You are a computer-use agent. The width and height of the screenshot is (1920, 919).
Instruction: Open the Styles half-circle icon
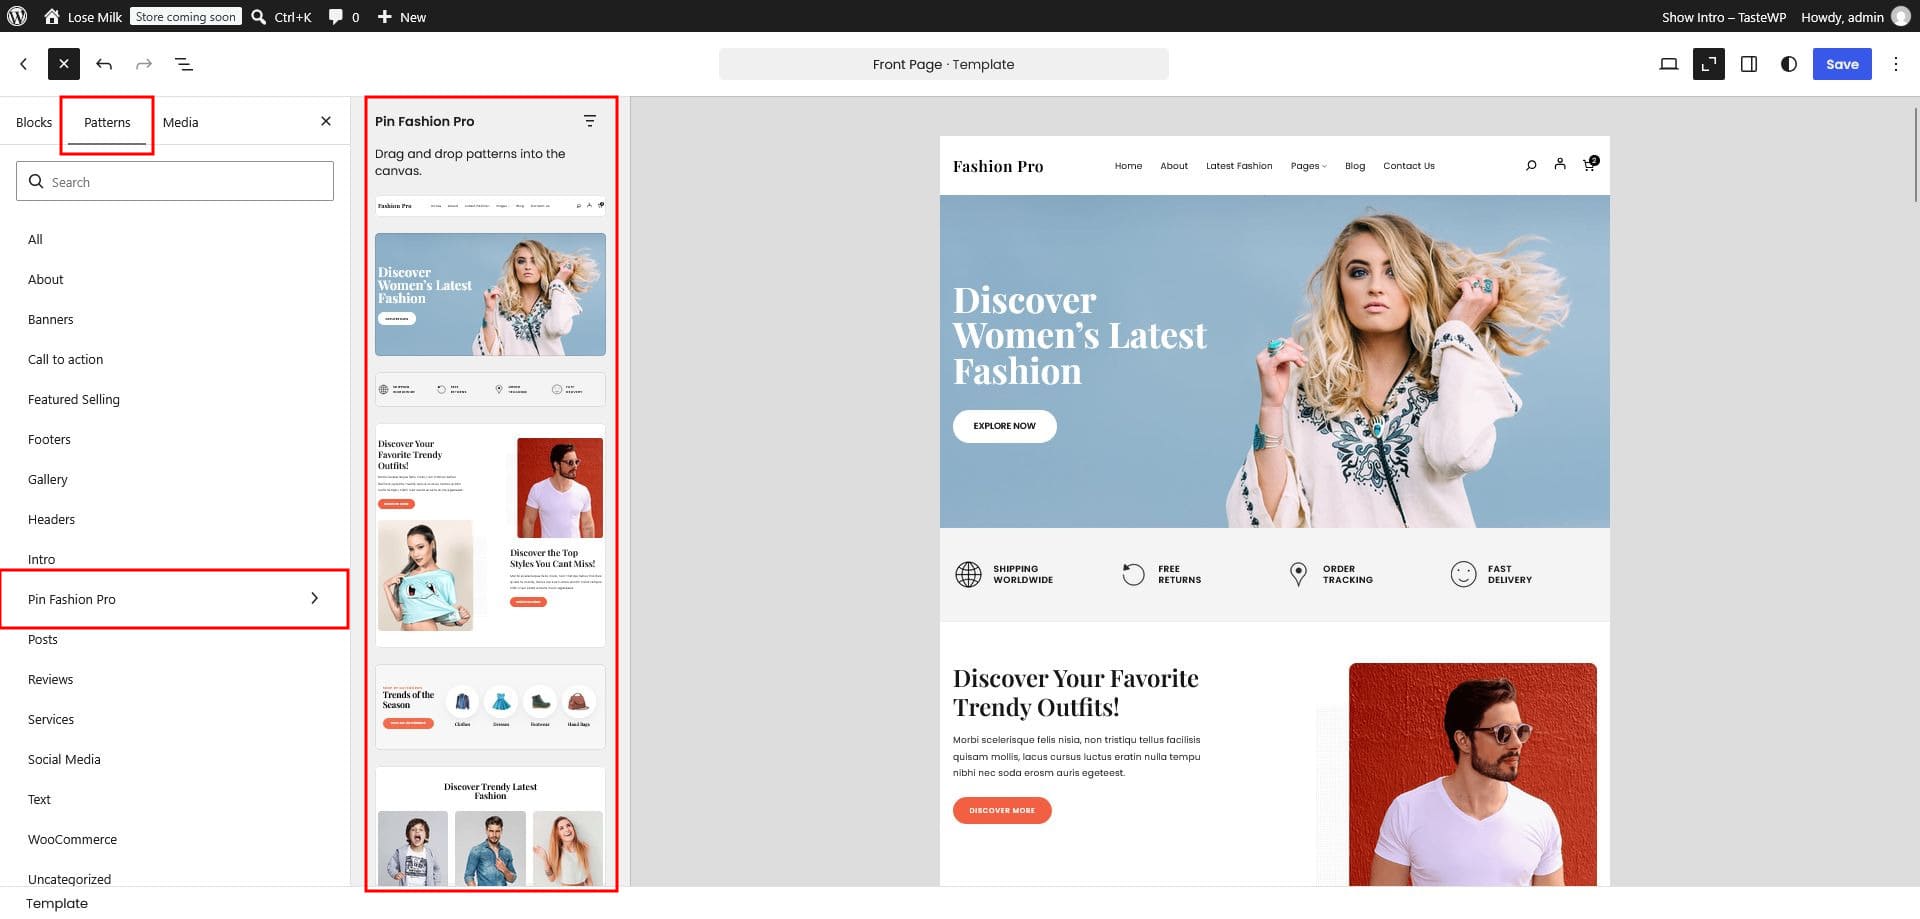pos(1789,64)
